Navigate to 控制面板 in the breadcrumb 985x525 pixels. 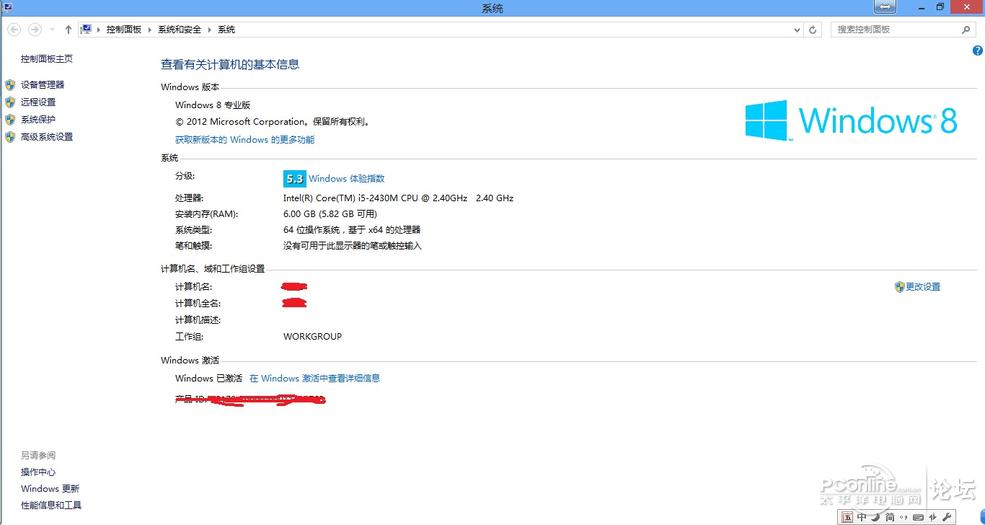(x=124, y=30)
